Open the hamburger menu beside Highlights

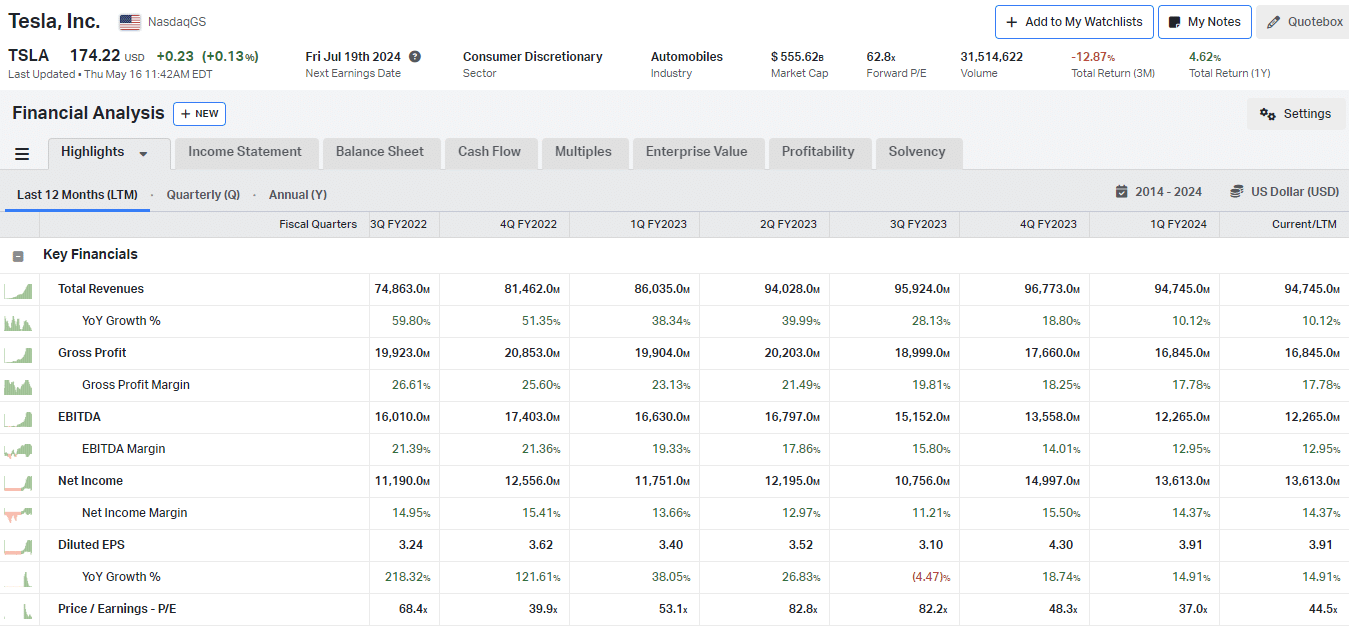tap(22, 153)
